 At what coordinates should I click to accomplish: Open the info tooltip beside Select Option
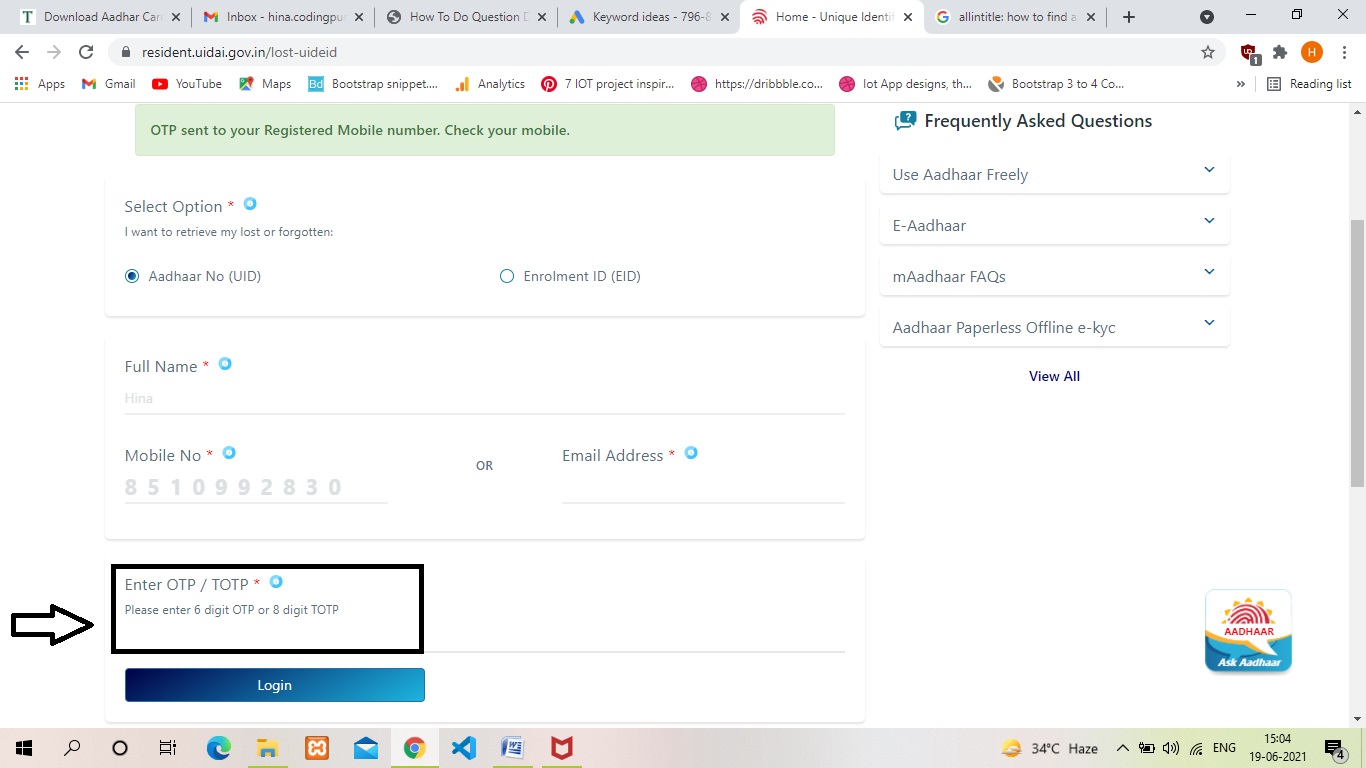(x=250, y=203)
